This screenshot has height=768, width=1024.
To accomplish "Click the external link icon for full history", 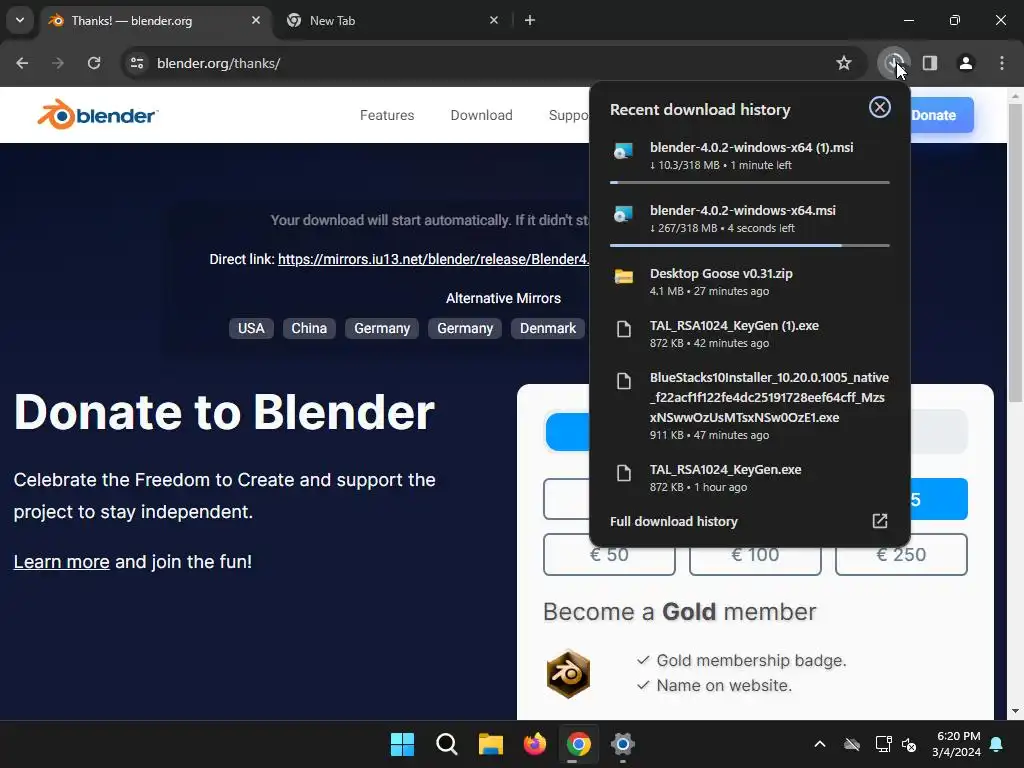I will tap(879, 520).
